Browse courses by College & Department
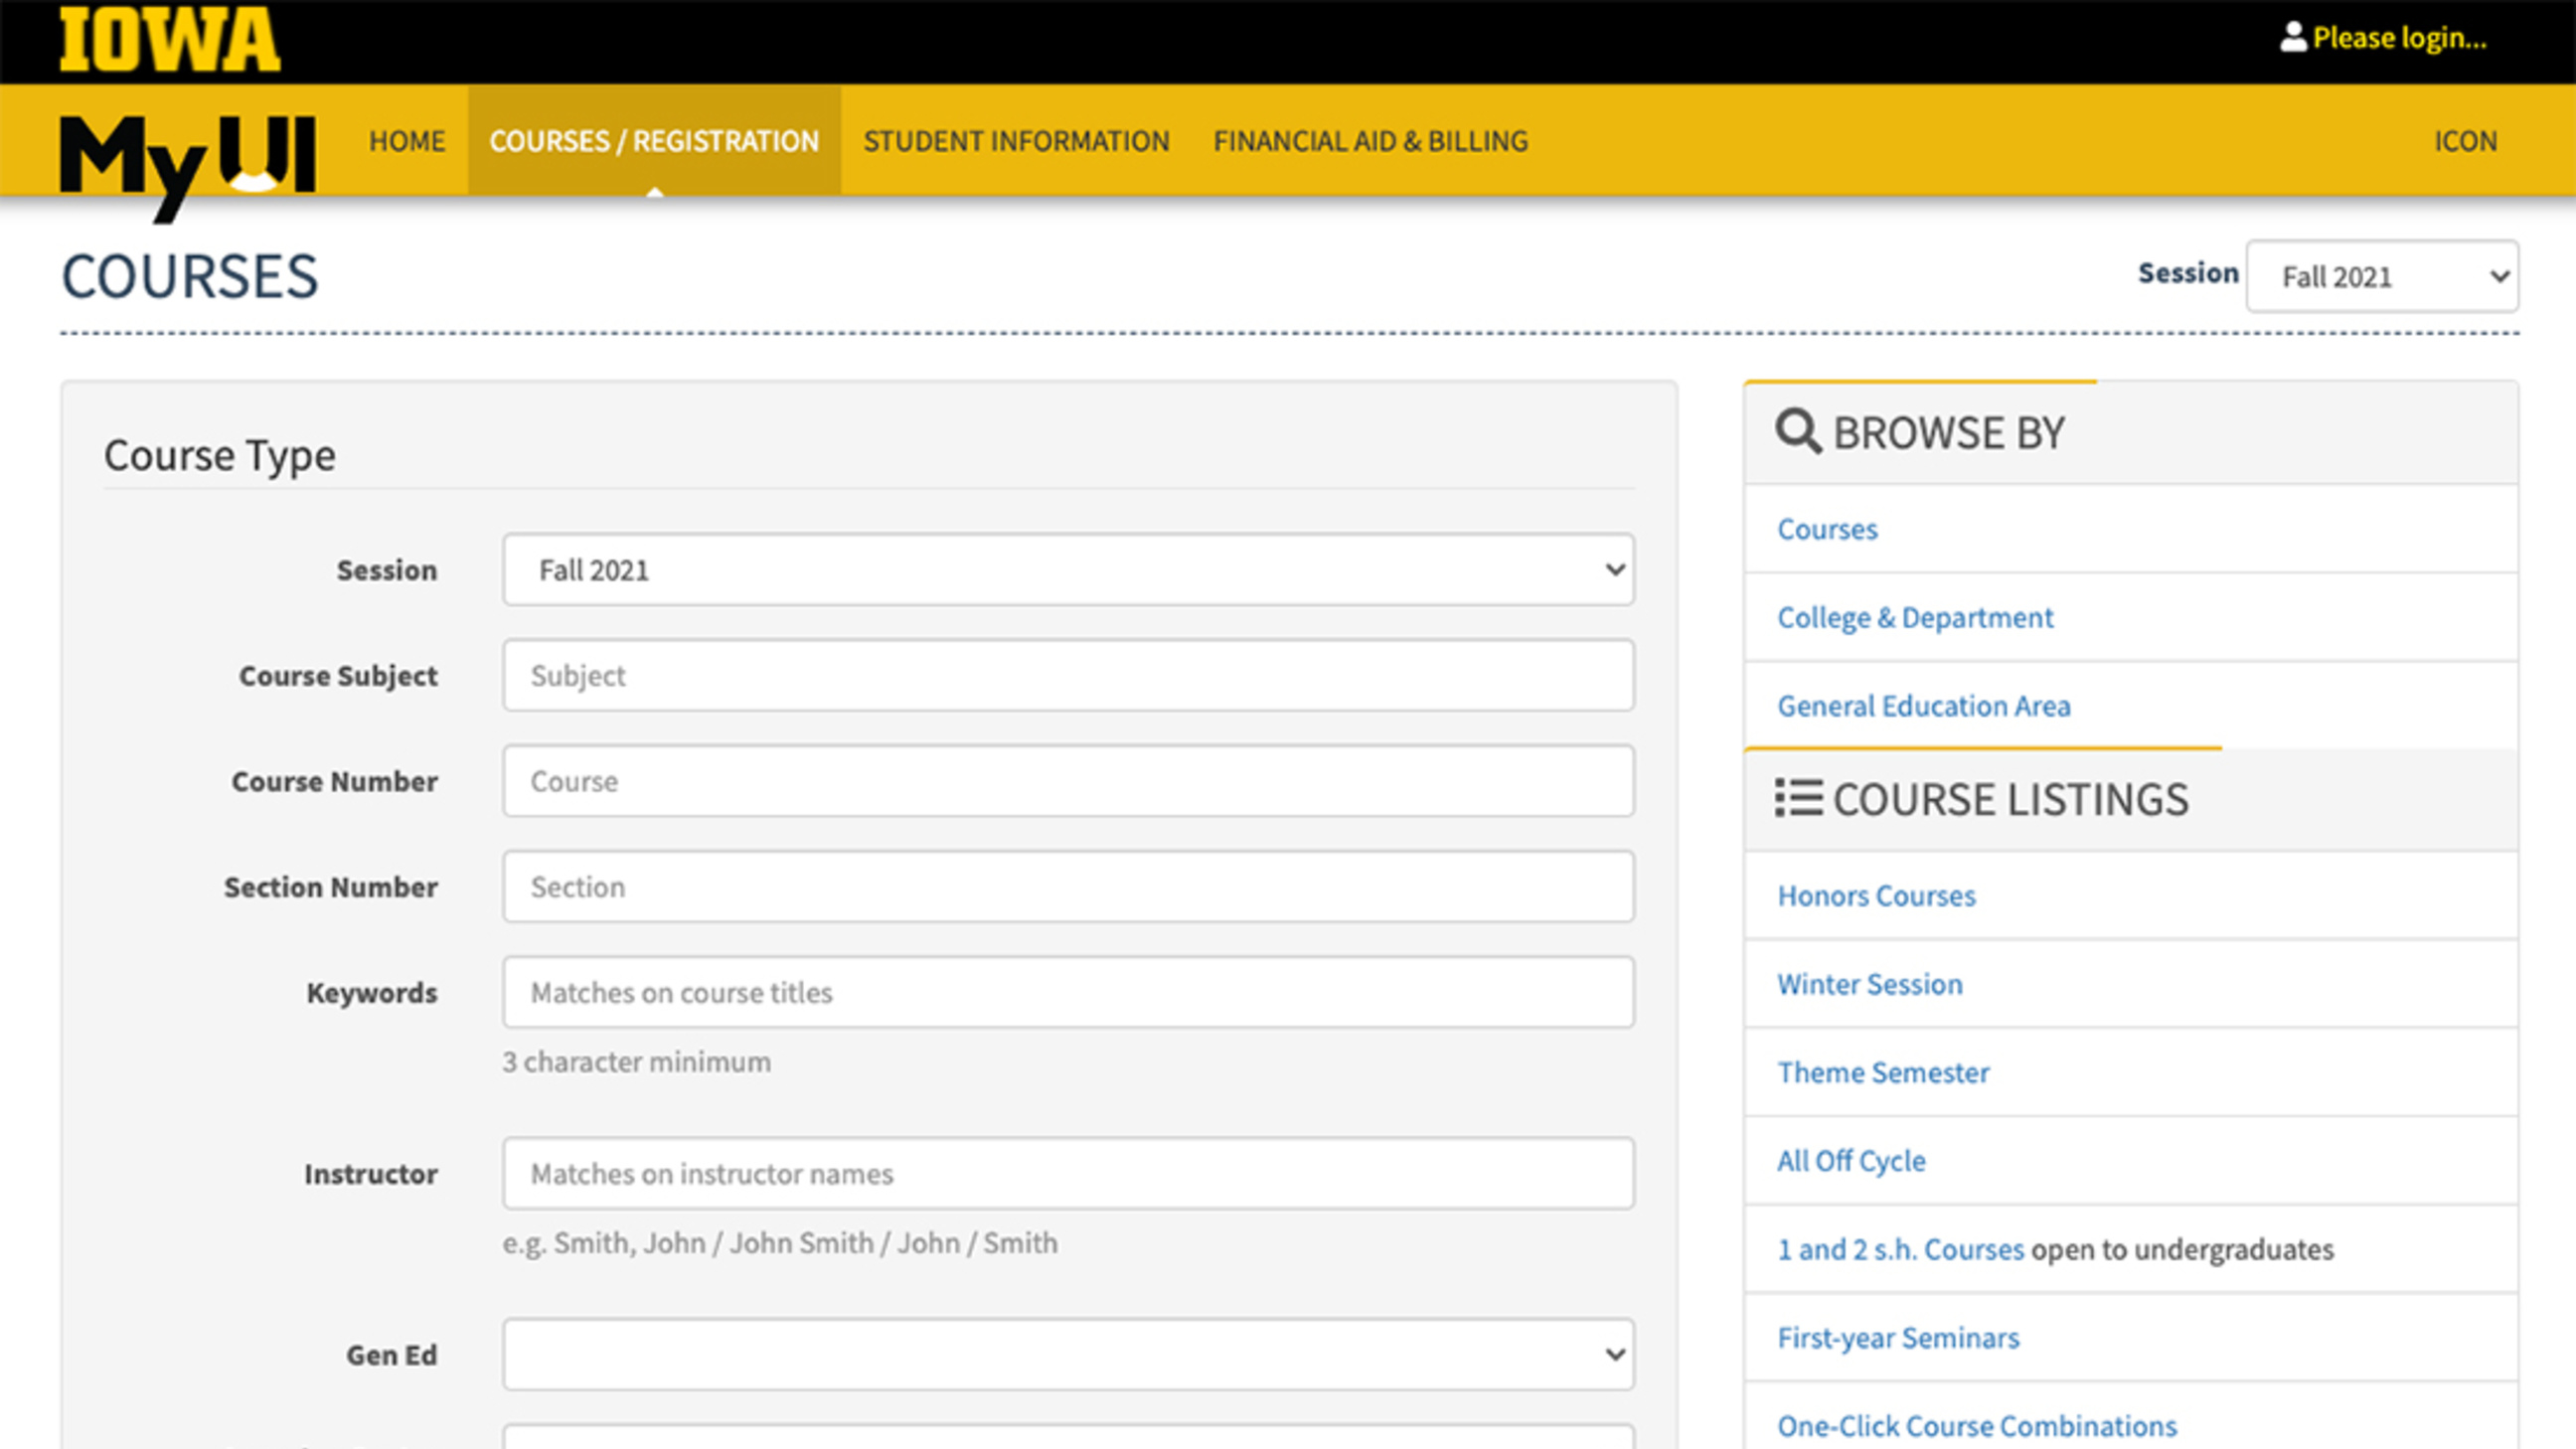Image resolution: width=2576 pixels, height=1449 pixels. coord(1915,617)
